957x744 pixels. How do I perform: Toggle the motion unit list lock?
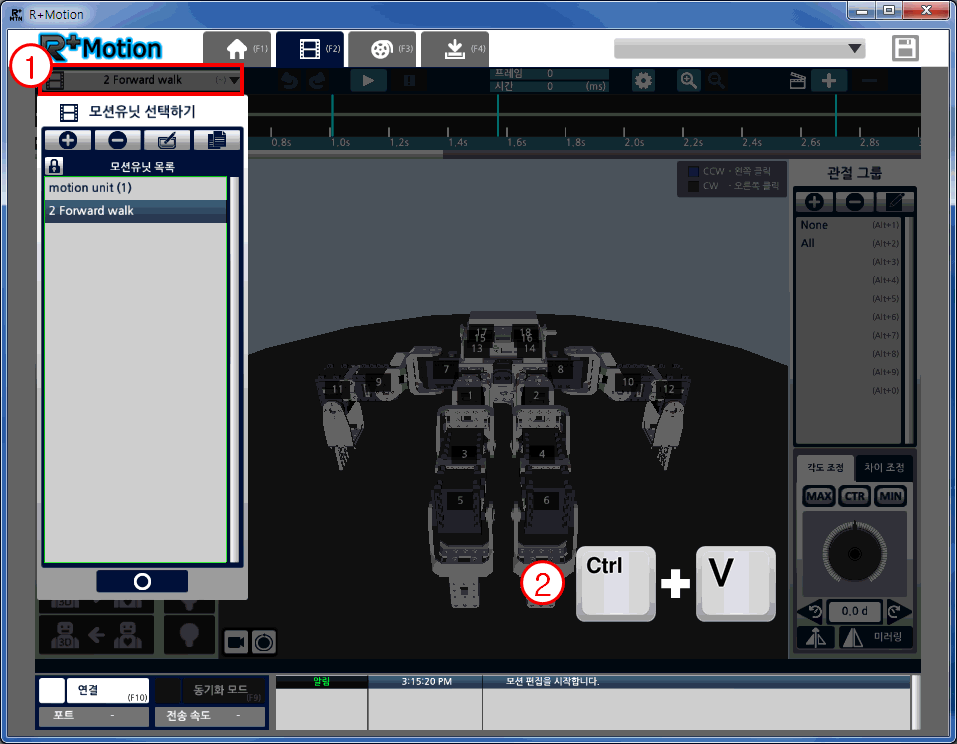(x=54, y=166)
